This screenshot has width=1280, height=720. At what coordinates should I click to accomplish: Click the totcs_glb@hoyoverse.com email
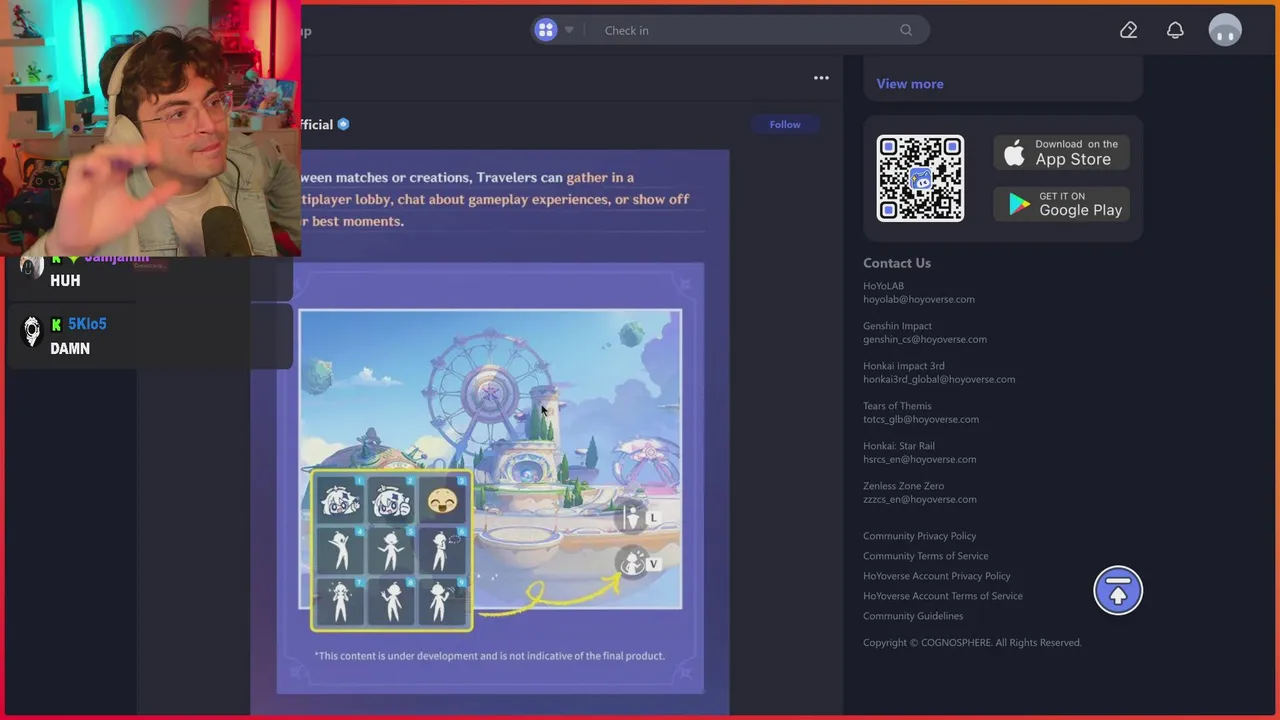click(x=921, y=419)
